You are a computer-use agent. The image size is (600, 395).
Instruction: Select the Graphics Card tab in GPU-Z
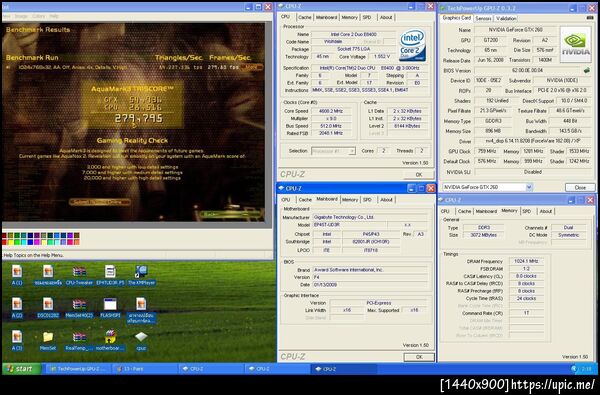pyautogui.click(x=457, y=18)
